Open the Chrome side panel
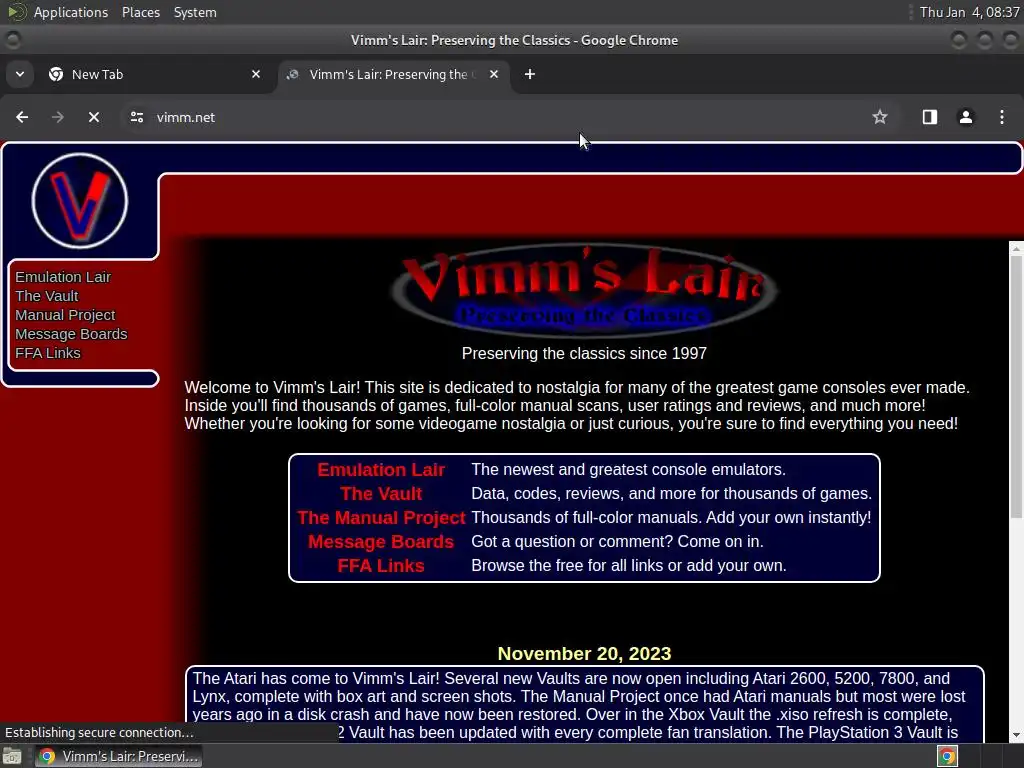Image resolution: width=1024 pixels, height=768 pixels. (929, 117)
